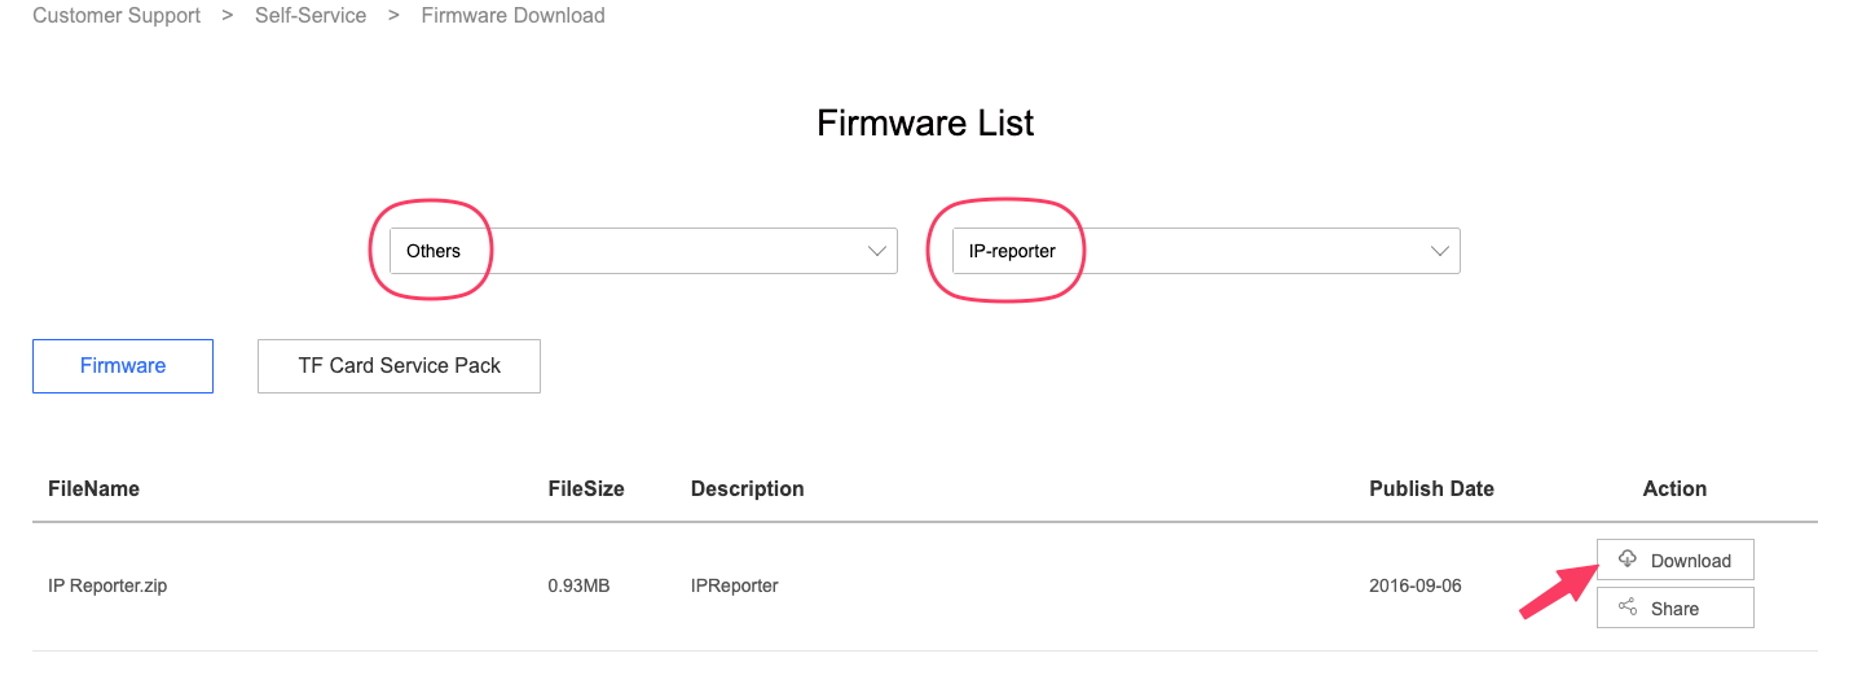Screen dimensions: 1855x673
Task: Click the share network icon
Action: [x=1627, y=607]
